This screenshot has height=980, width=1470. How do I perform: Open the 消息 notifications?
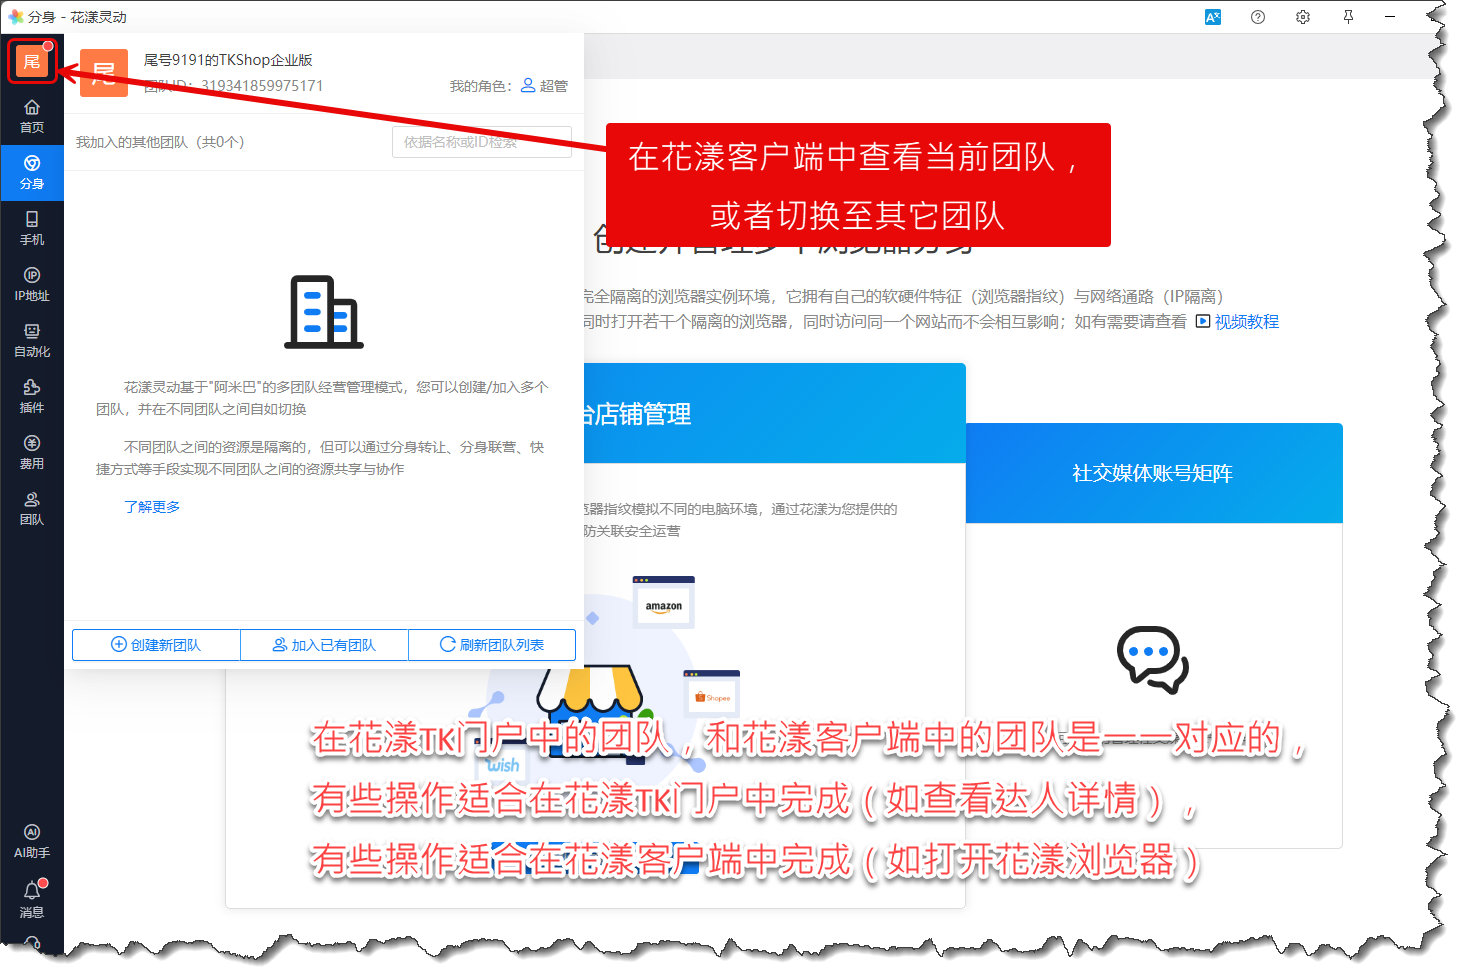coord(32,900)
